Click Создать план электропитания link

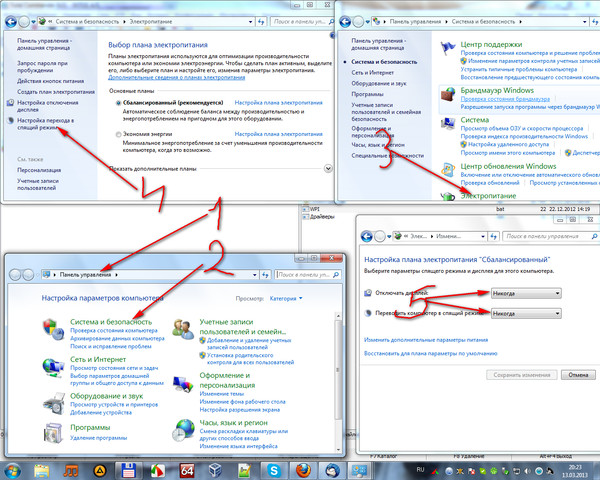pos(56,92)
